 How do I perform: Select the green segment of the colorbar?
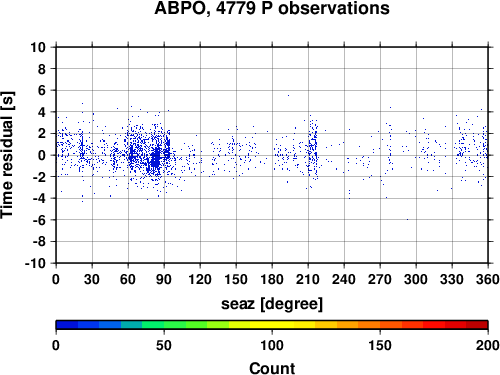click(x=164, y=325)
